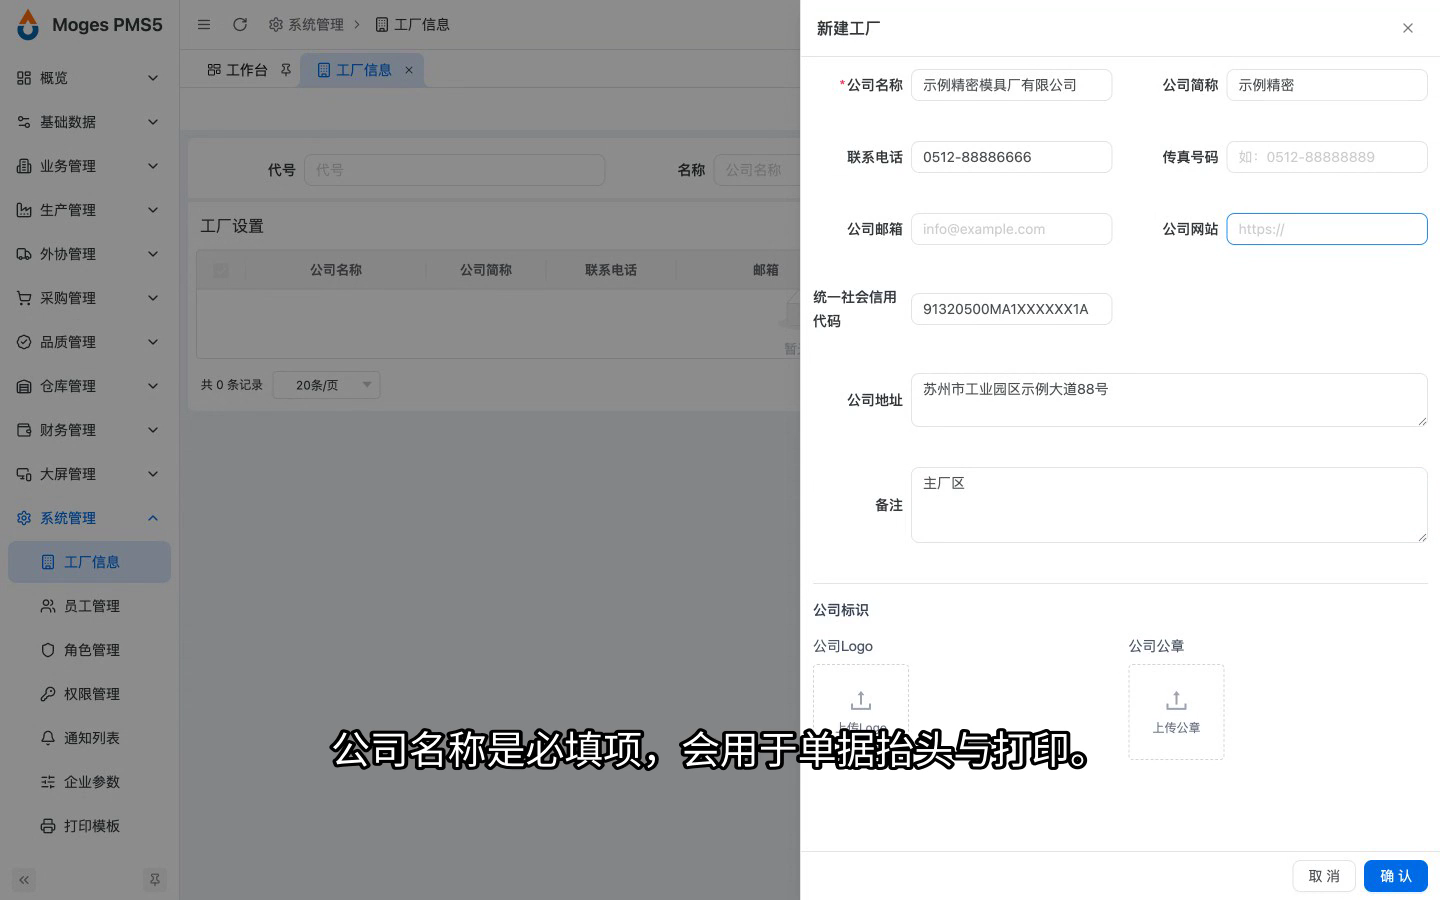Collapse the sidebar with double-arrow icon

(x=24, y=880)
